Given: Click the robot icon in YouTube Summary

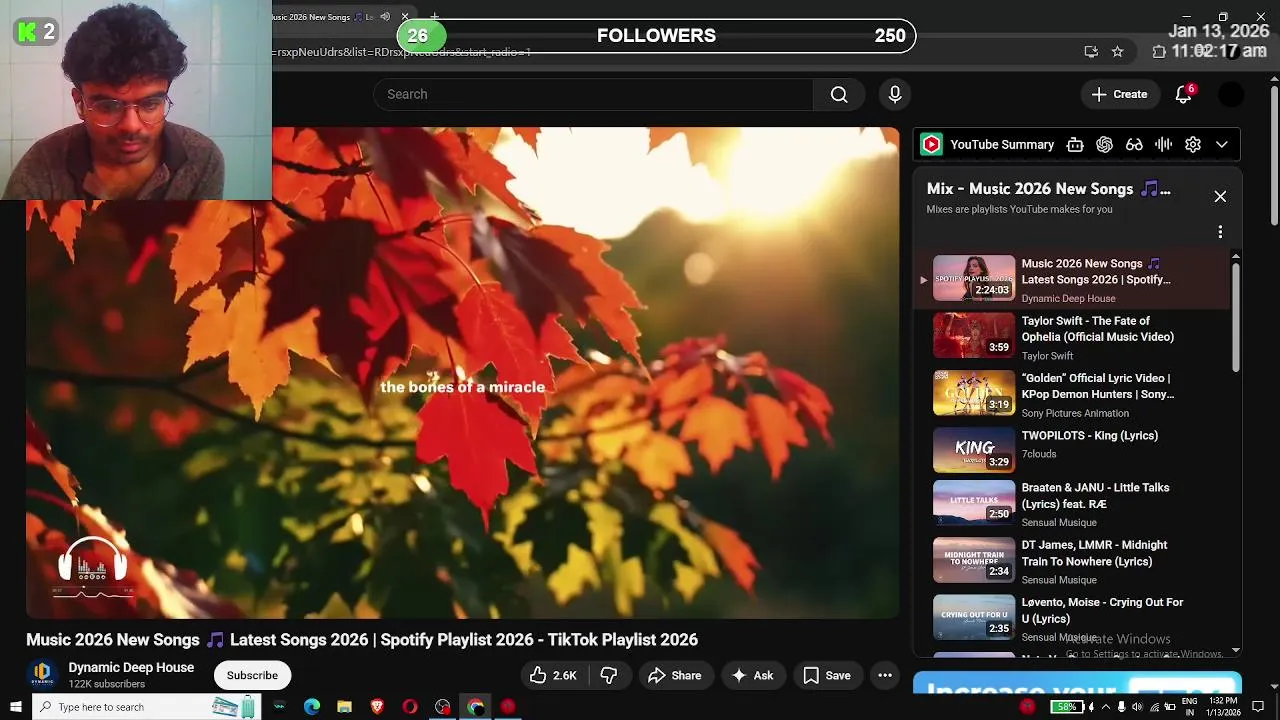Looking at the screenshot, I should (x=1075, y=144).
